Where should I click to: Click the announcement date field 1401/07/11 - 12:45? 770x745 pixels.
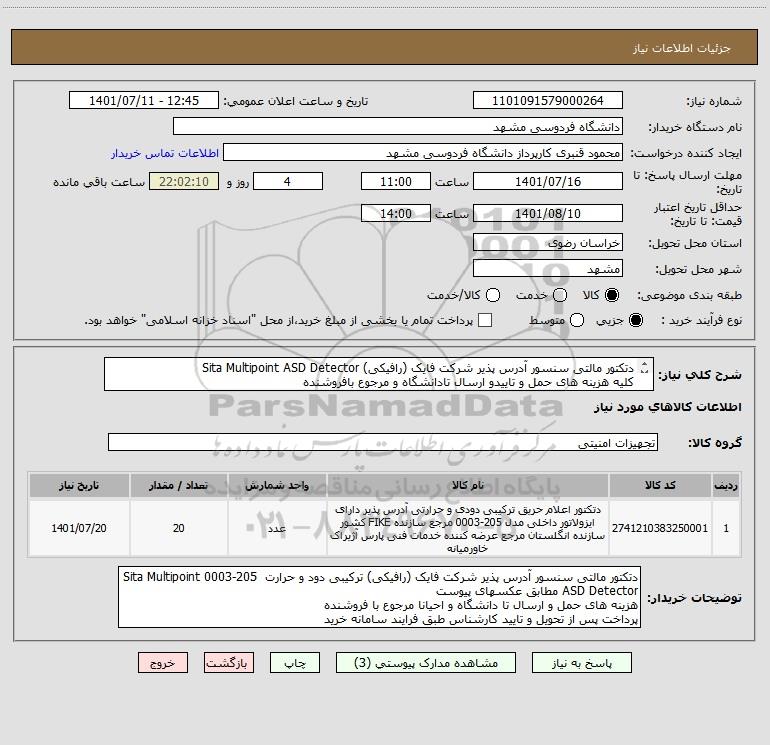[144, 100]
